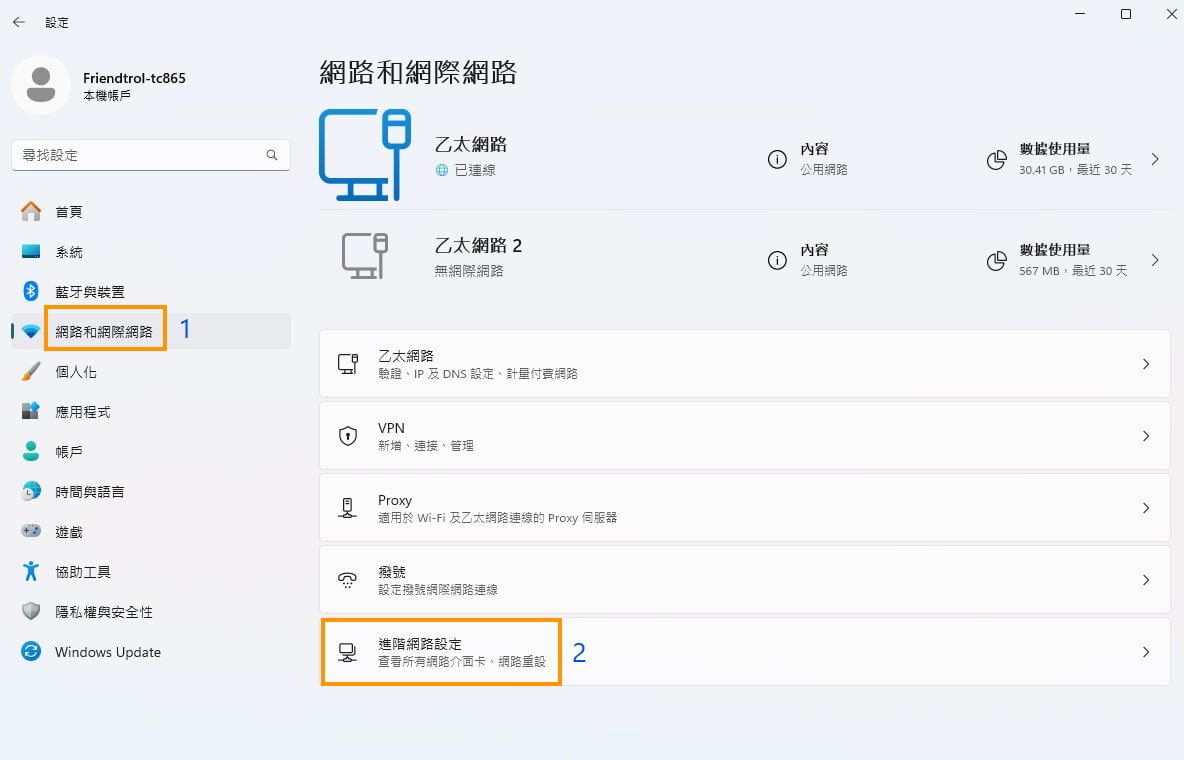This screenshot has width=1184, height=760.
Task: Expand the VPN row chevron
Action: coord(1146,436)
